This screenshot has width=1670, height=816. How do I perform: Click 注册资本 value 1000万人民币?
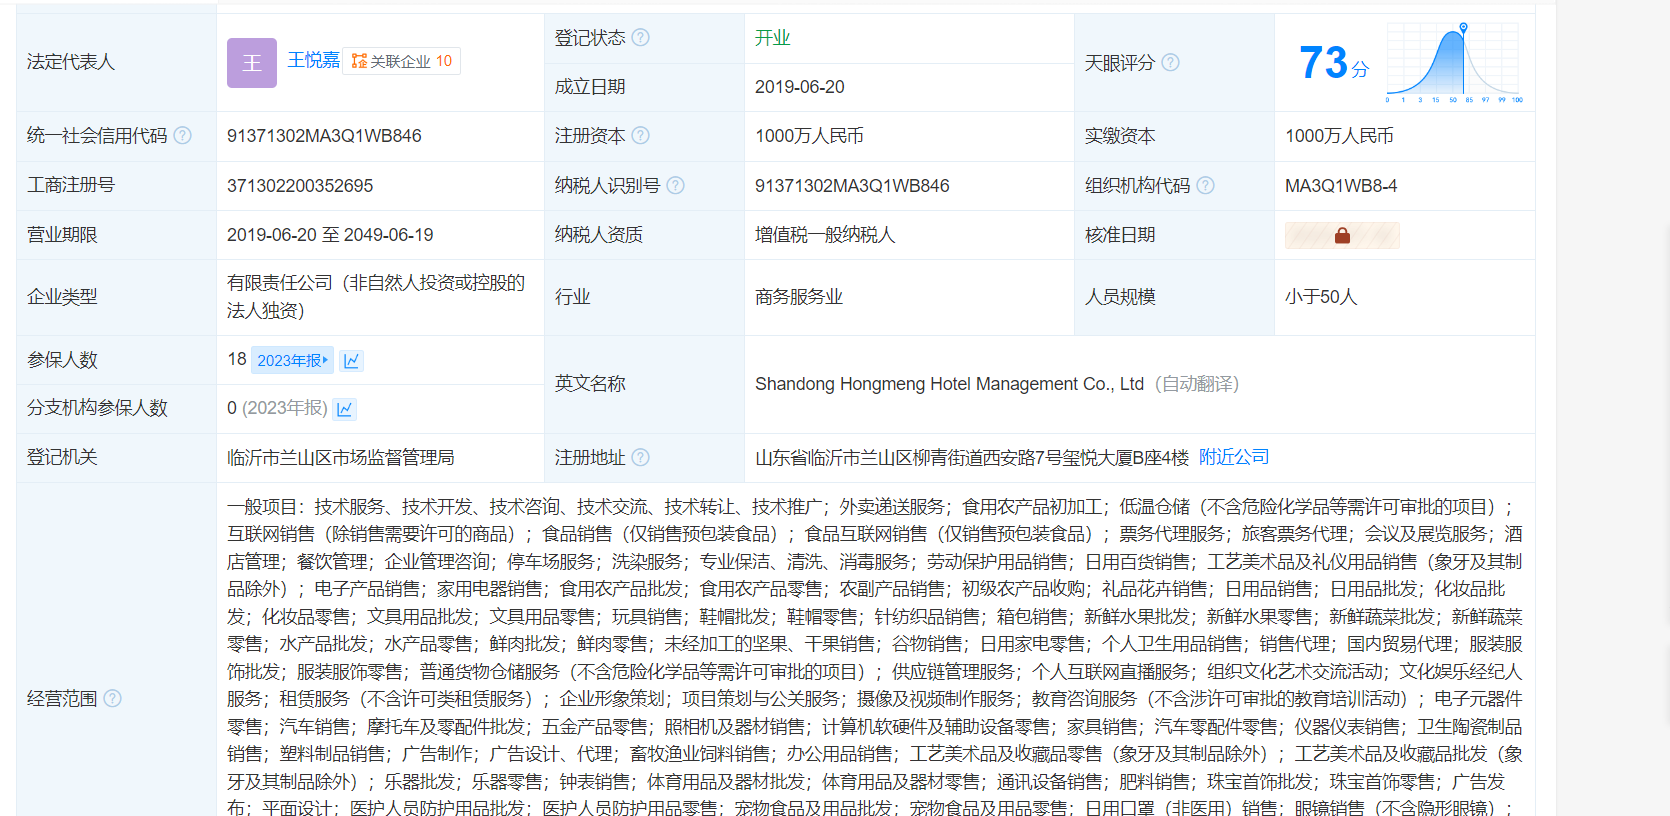coord(809,136)
